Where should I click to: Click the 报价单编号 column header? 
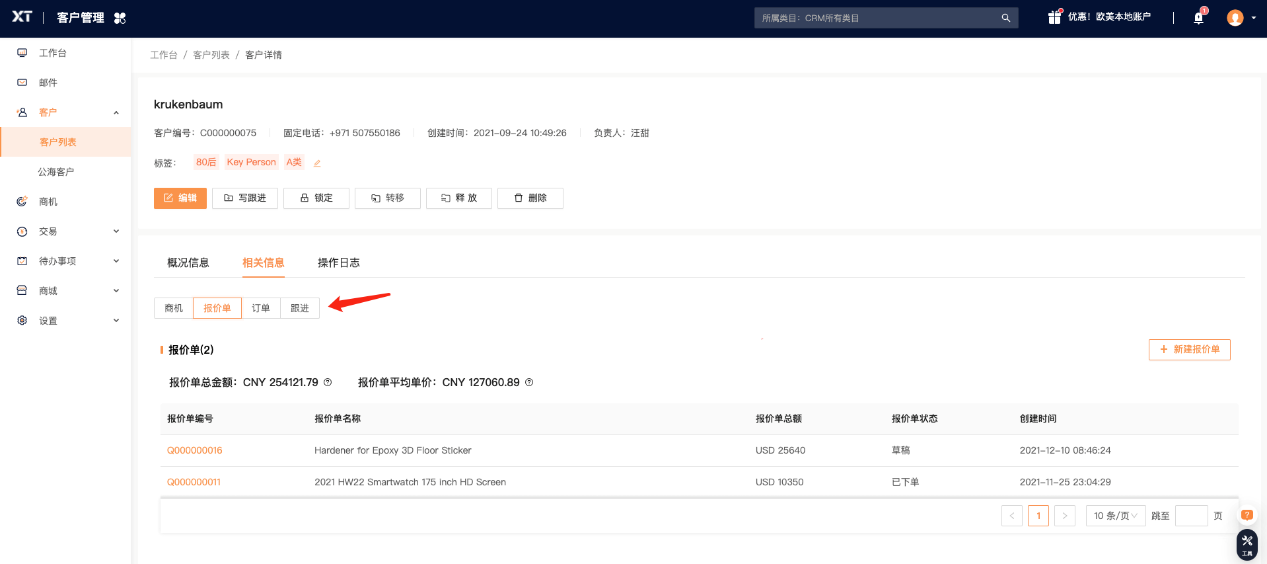click(190, 419)
